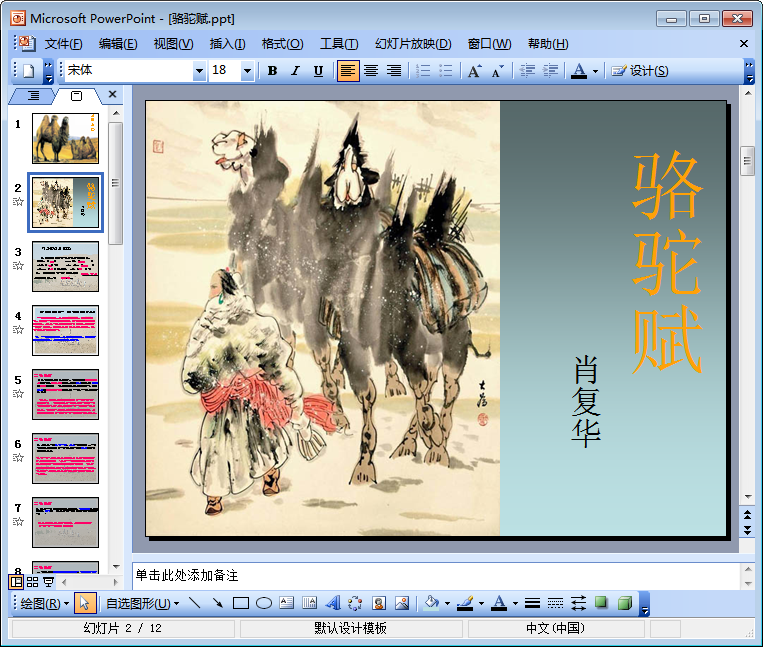This screenshot has height=647, width=763.
Task: Select slide 5 thumbnail
Action: coord(65,395)
